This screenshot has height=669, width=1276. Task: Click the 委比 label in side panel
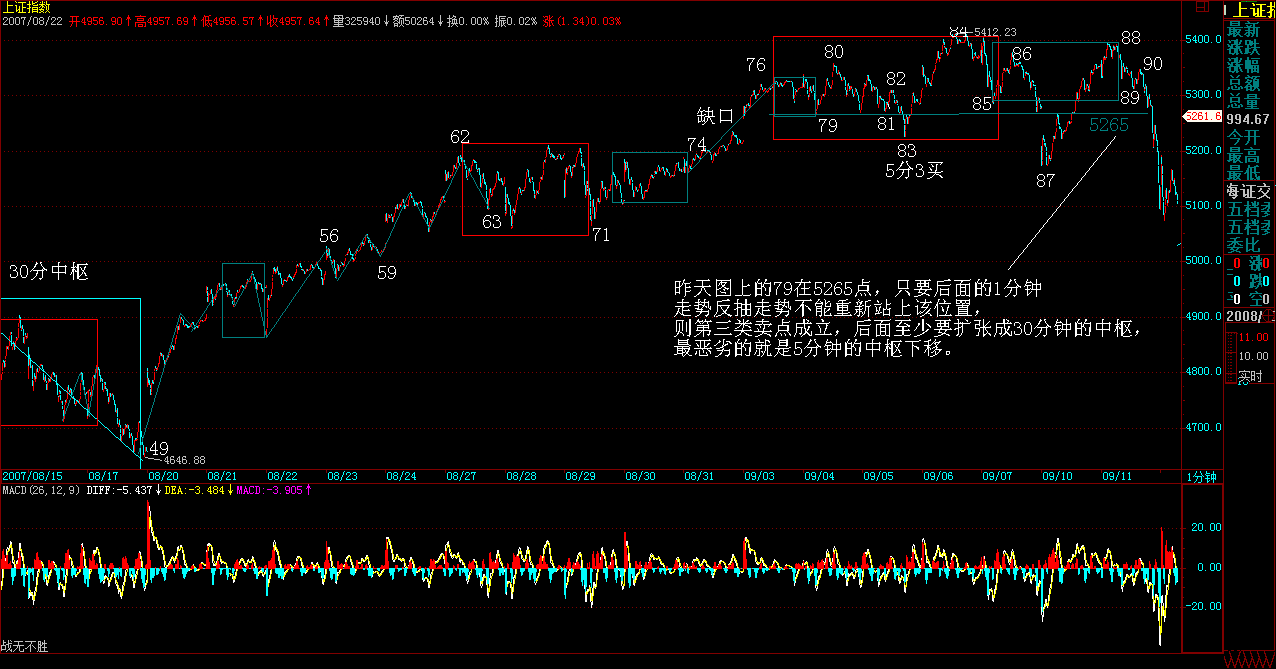[1244, 245]
